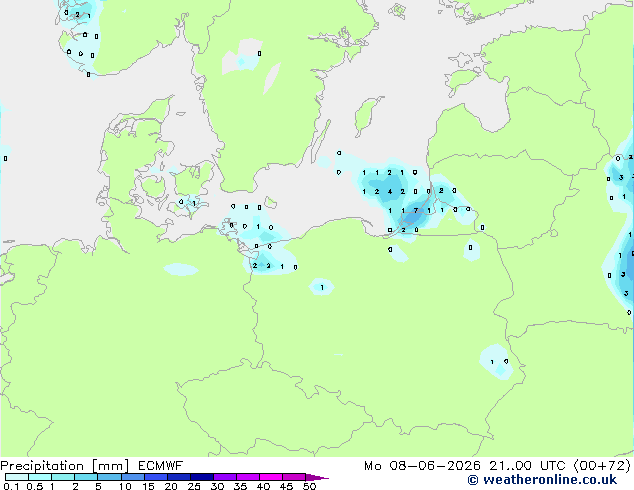The width and height of the screenshot is (634, 490).
Task: Click the '7' precipitation value on the map
Action: coord(416,211)
